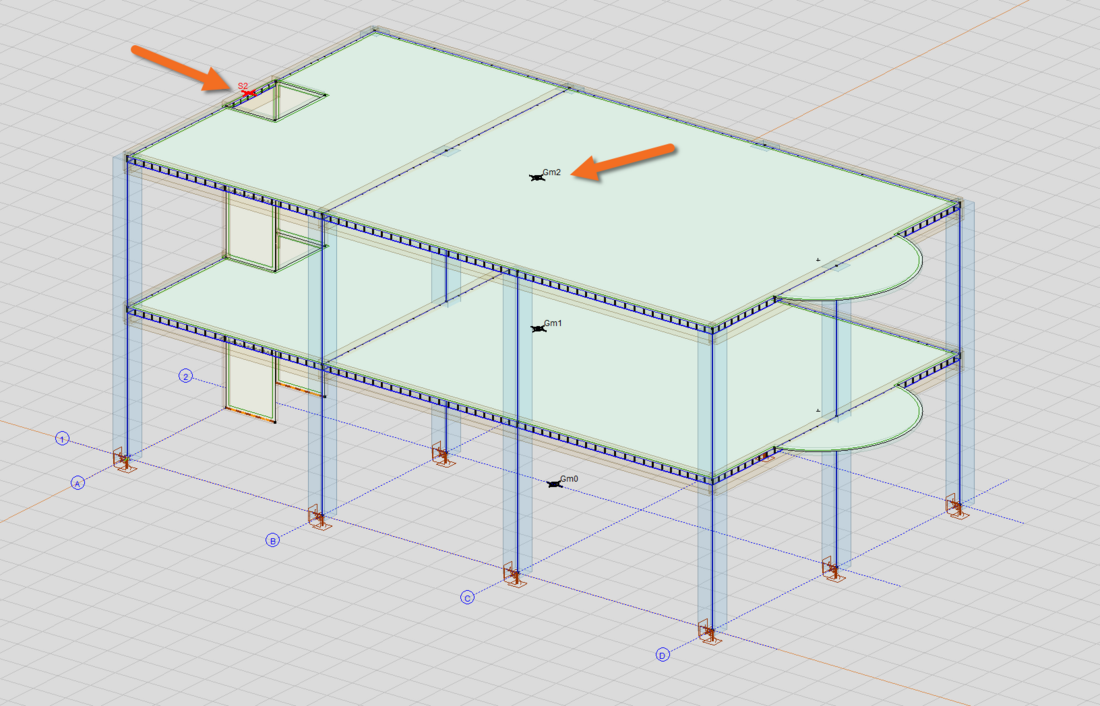Select the support icon at grid D
The image size is (1100, 706).
click(708, 634)
